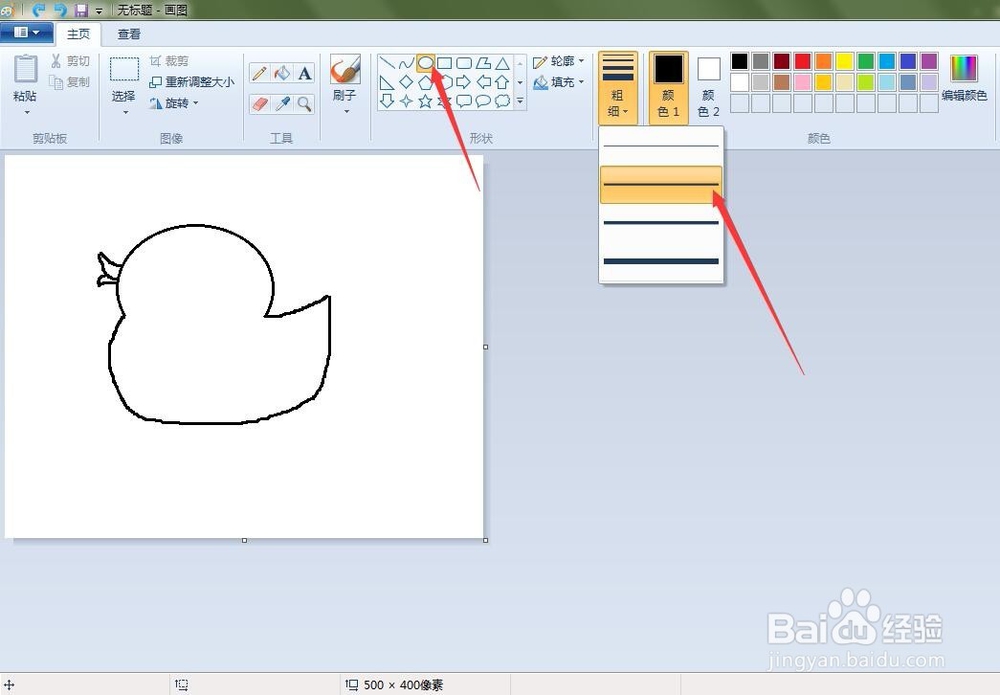Click the canvas bottom-right resize handle

pos(486,540)
